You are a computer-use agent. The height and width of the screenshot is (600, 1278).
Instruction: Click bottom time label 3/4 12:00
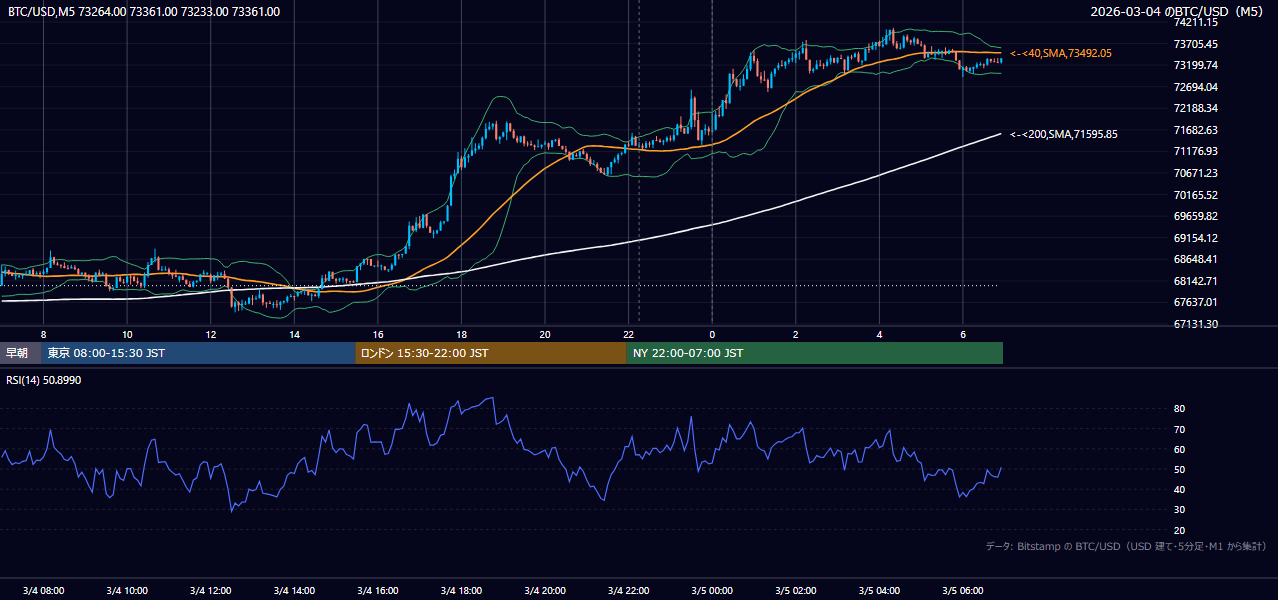coord(210,591)
